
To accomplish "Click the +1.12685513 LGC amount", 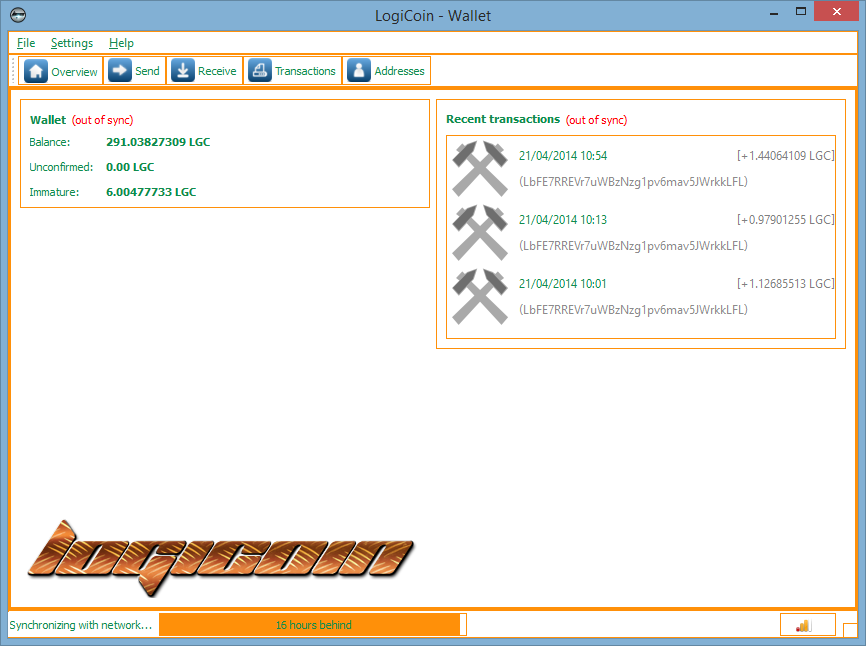I will 785,284.
